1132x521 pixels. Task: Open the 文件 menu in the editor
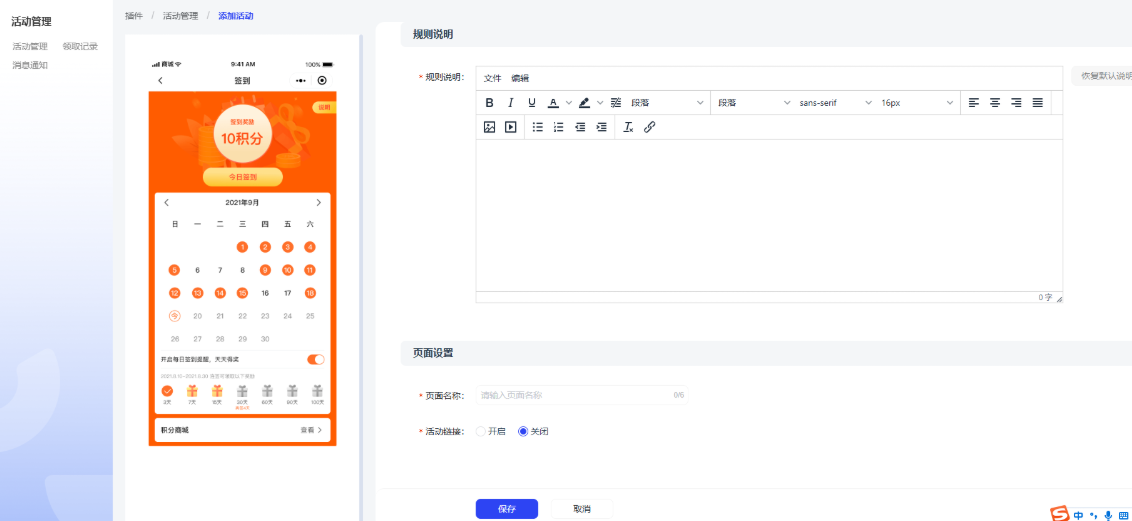[x=492, y=78]
